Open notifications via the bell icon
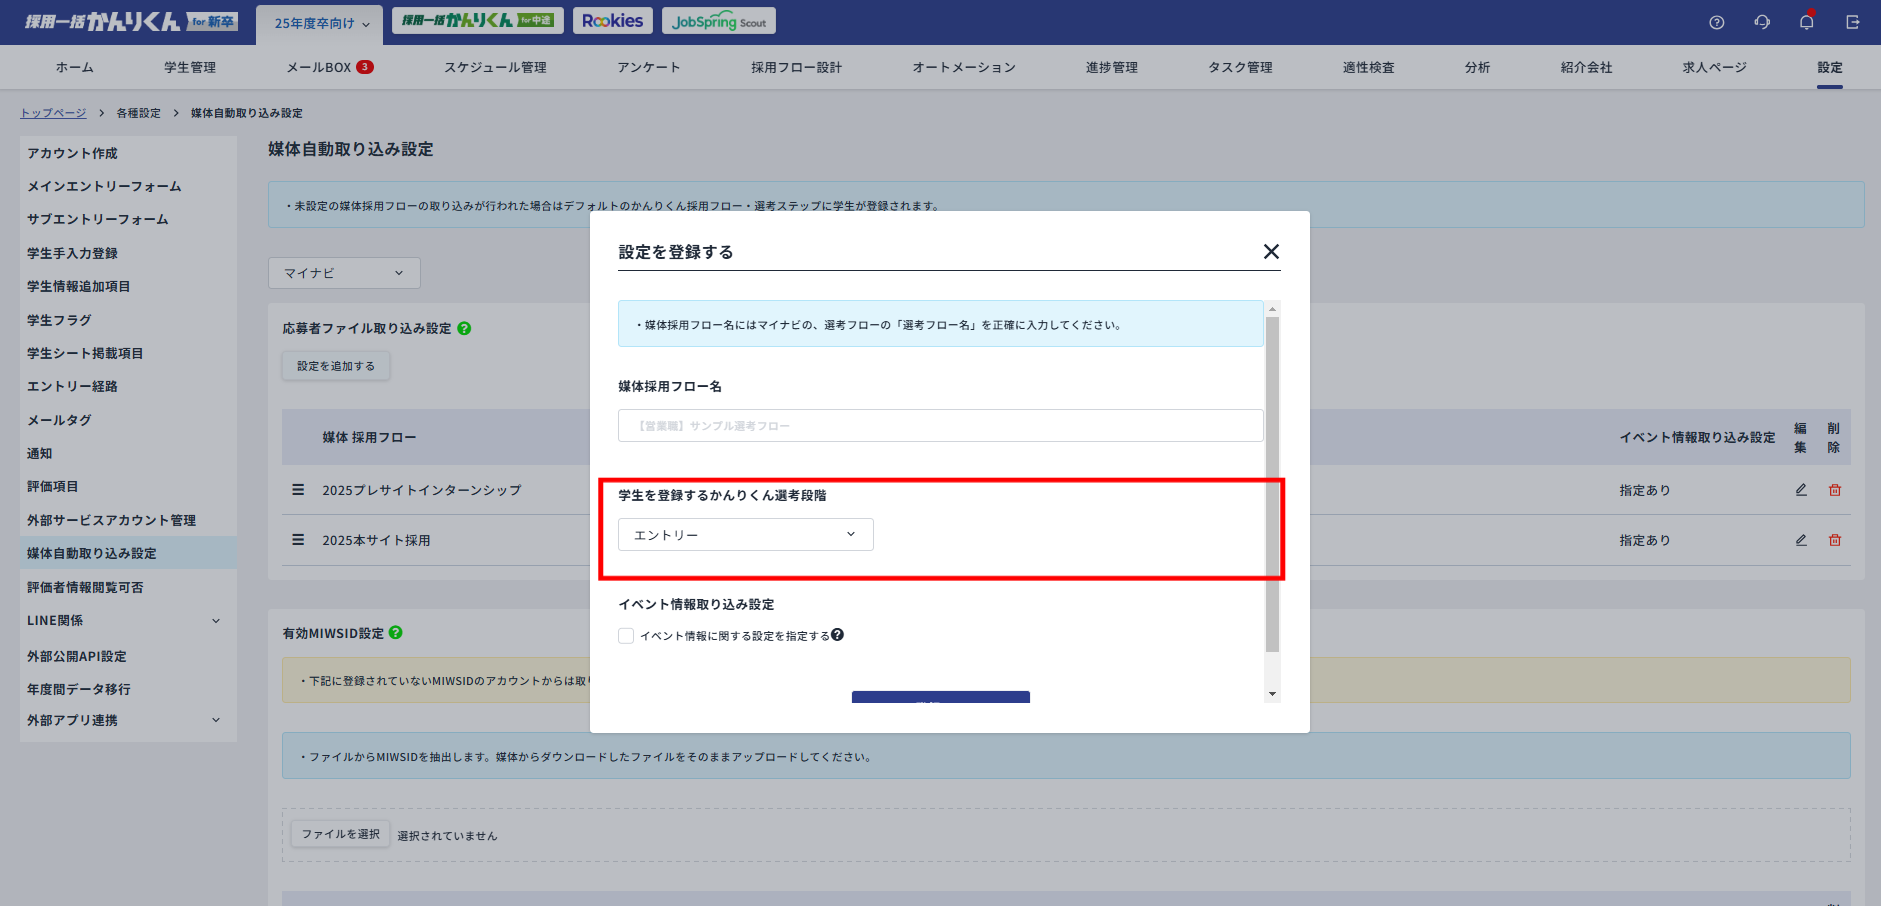1881x906 pixels. (1807, 20)
